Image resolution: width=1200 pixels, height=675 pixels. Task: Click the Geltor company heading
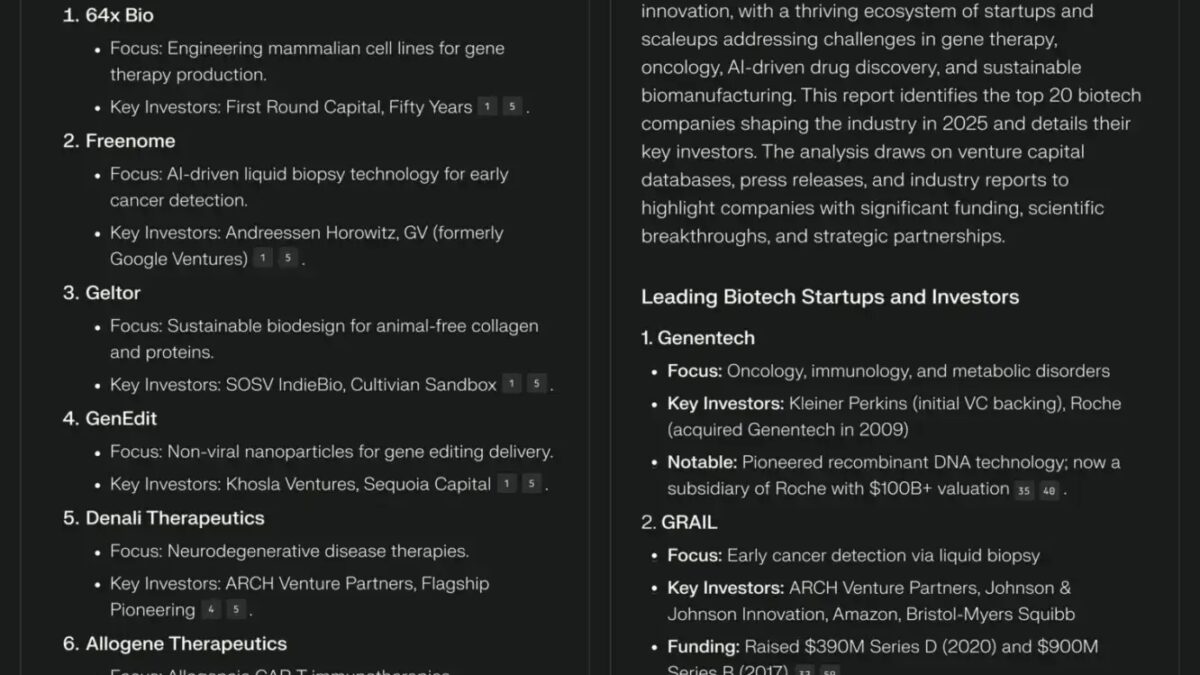click(x=113, y=293)
